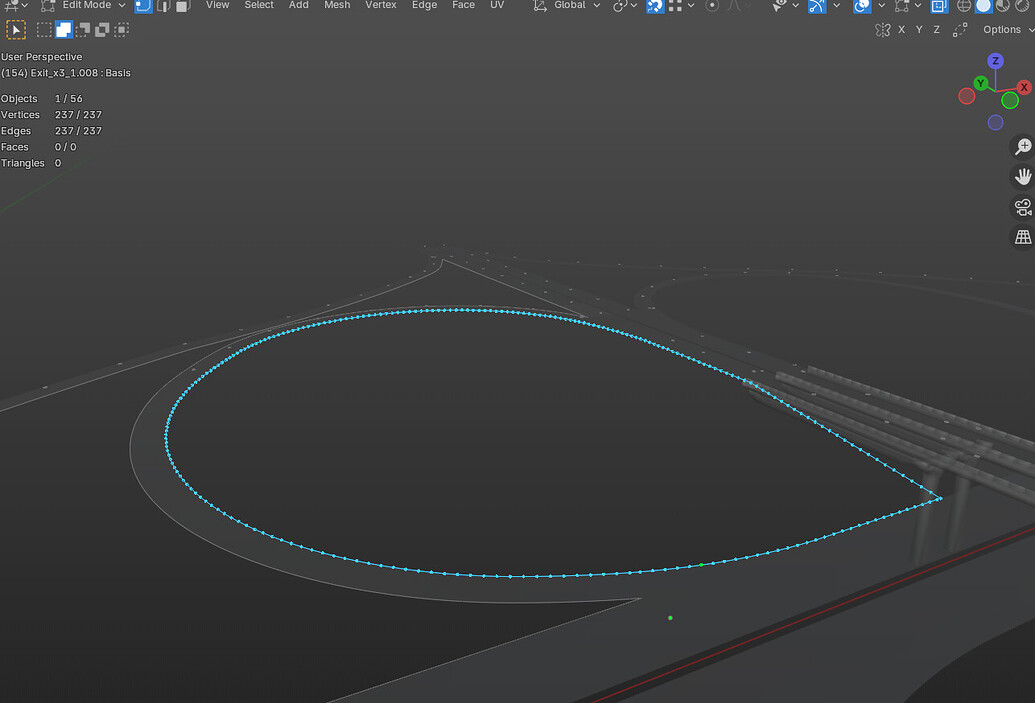Viewport: 1035px width, 703px height.
Task: Open the Options dropdown
Action: 1007,30
